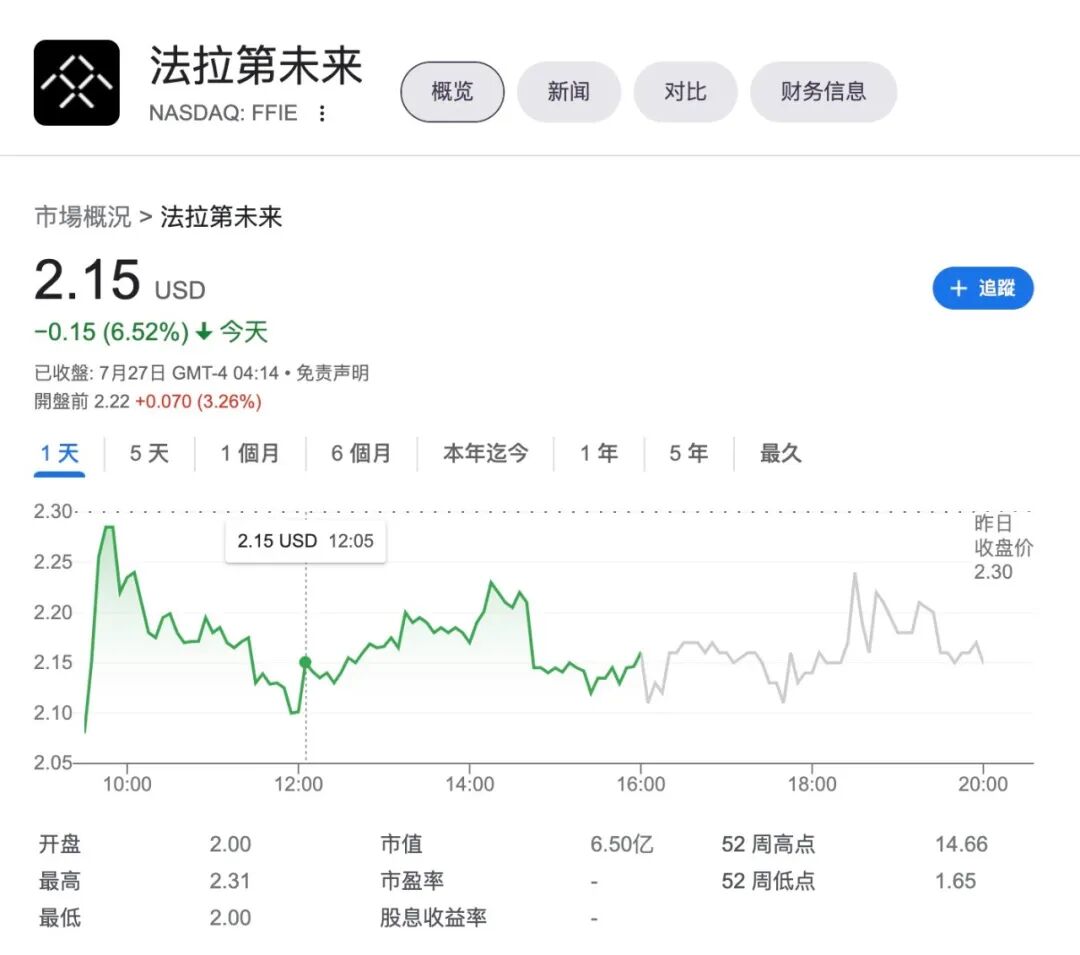This screenshot has height=955, width=1080.
Task: Click the 市值 6.50亿 value
Action: click(621, 844)
